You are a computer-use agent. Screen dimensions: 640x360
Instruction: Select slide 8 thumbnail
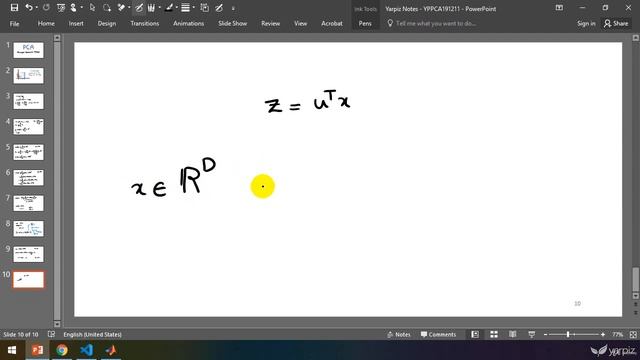(28, 229)
